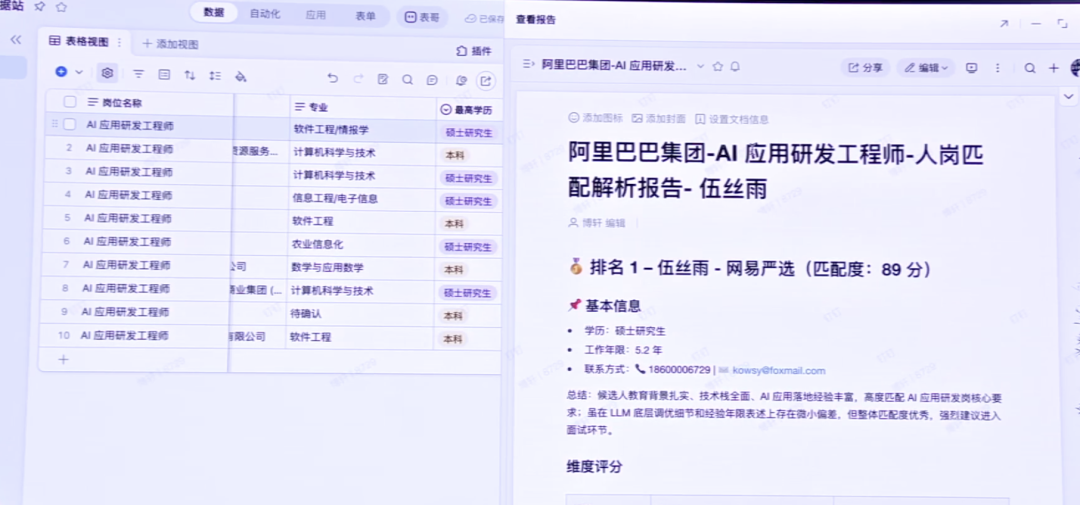
Task: Open search in the table toolbar
Action: [407, 79]
